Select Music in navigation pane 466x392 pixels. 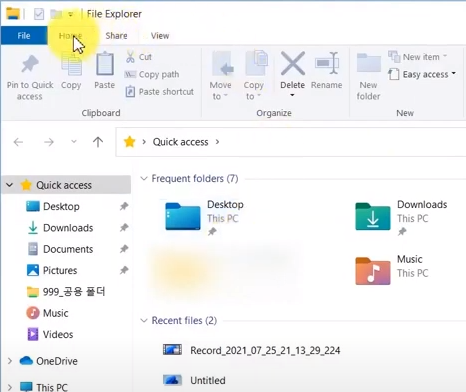[x=56, y=313]
